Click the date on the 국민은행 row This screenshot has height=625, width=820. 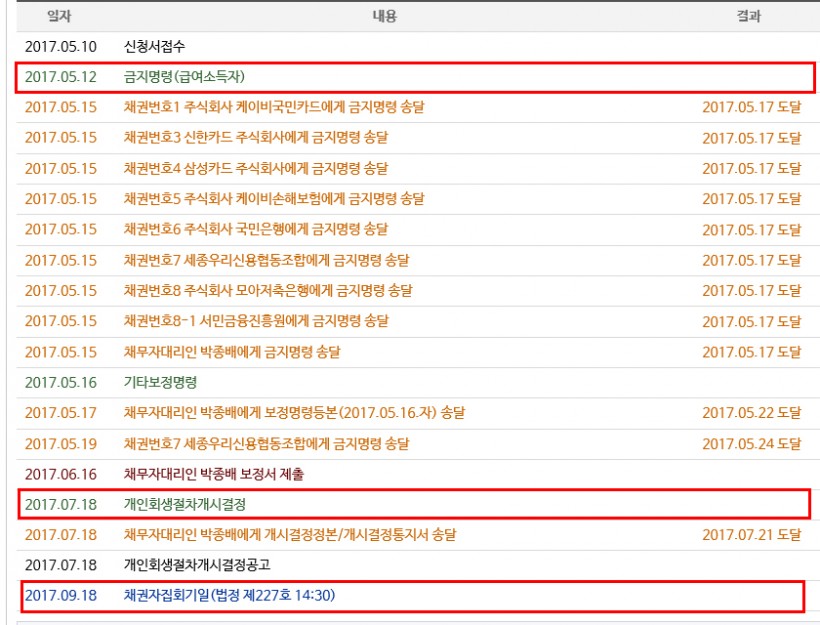[x=61, y=229]
